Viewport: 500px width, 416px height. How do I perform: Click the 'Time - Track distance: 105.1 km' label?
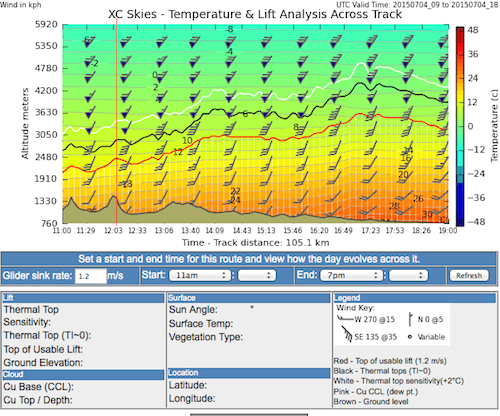pos(256,243)
